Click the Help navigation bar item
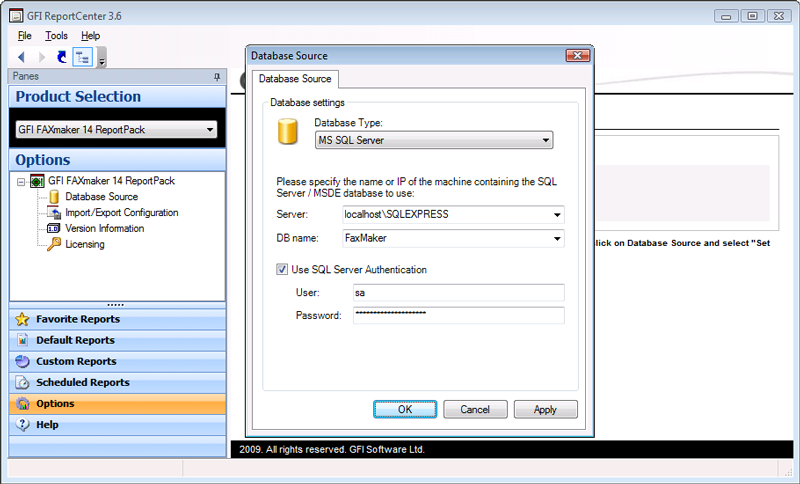 pyautogui.click(x=117, y=425)
